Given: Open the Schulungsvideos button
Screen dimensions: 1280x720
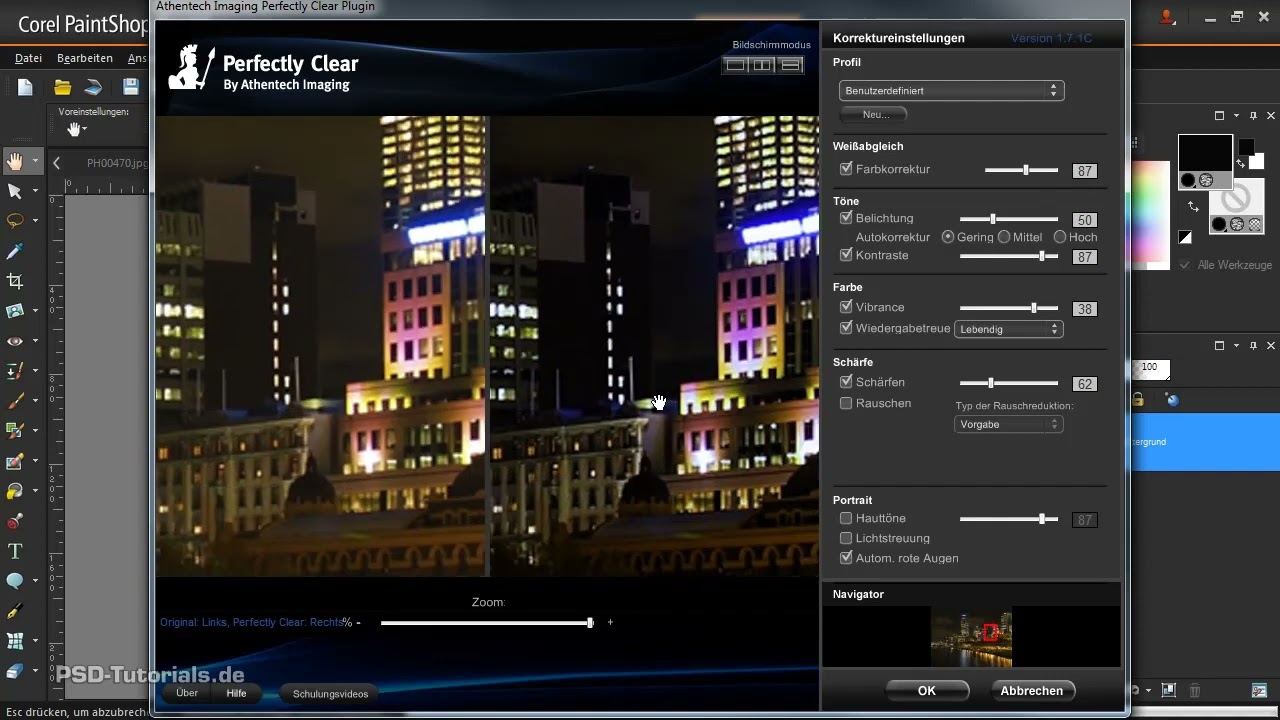Looking at the screenshot, I should [x=331, y=694].
